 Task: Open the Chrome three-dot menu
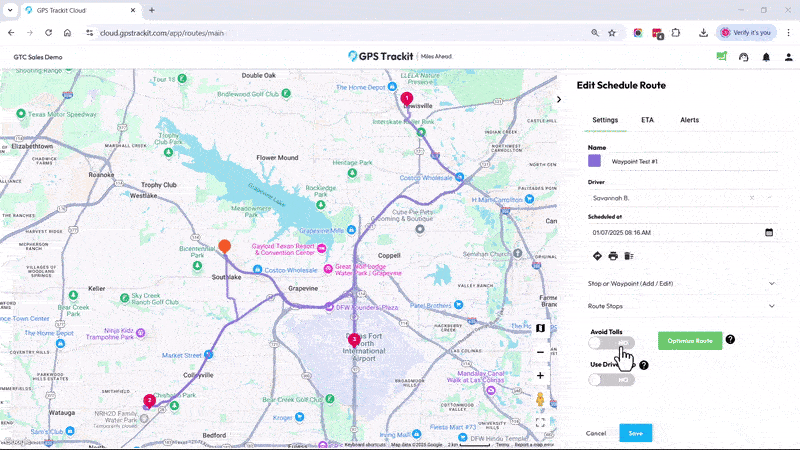tap(788, 33)
